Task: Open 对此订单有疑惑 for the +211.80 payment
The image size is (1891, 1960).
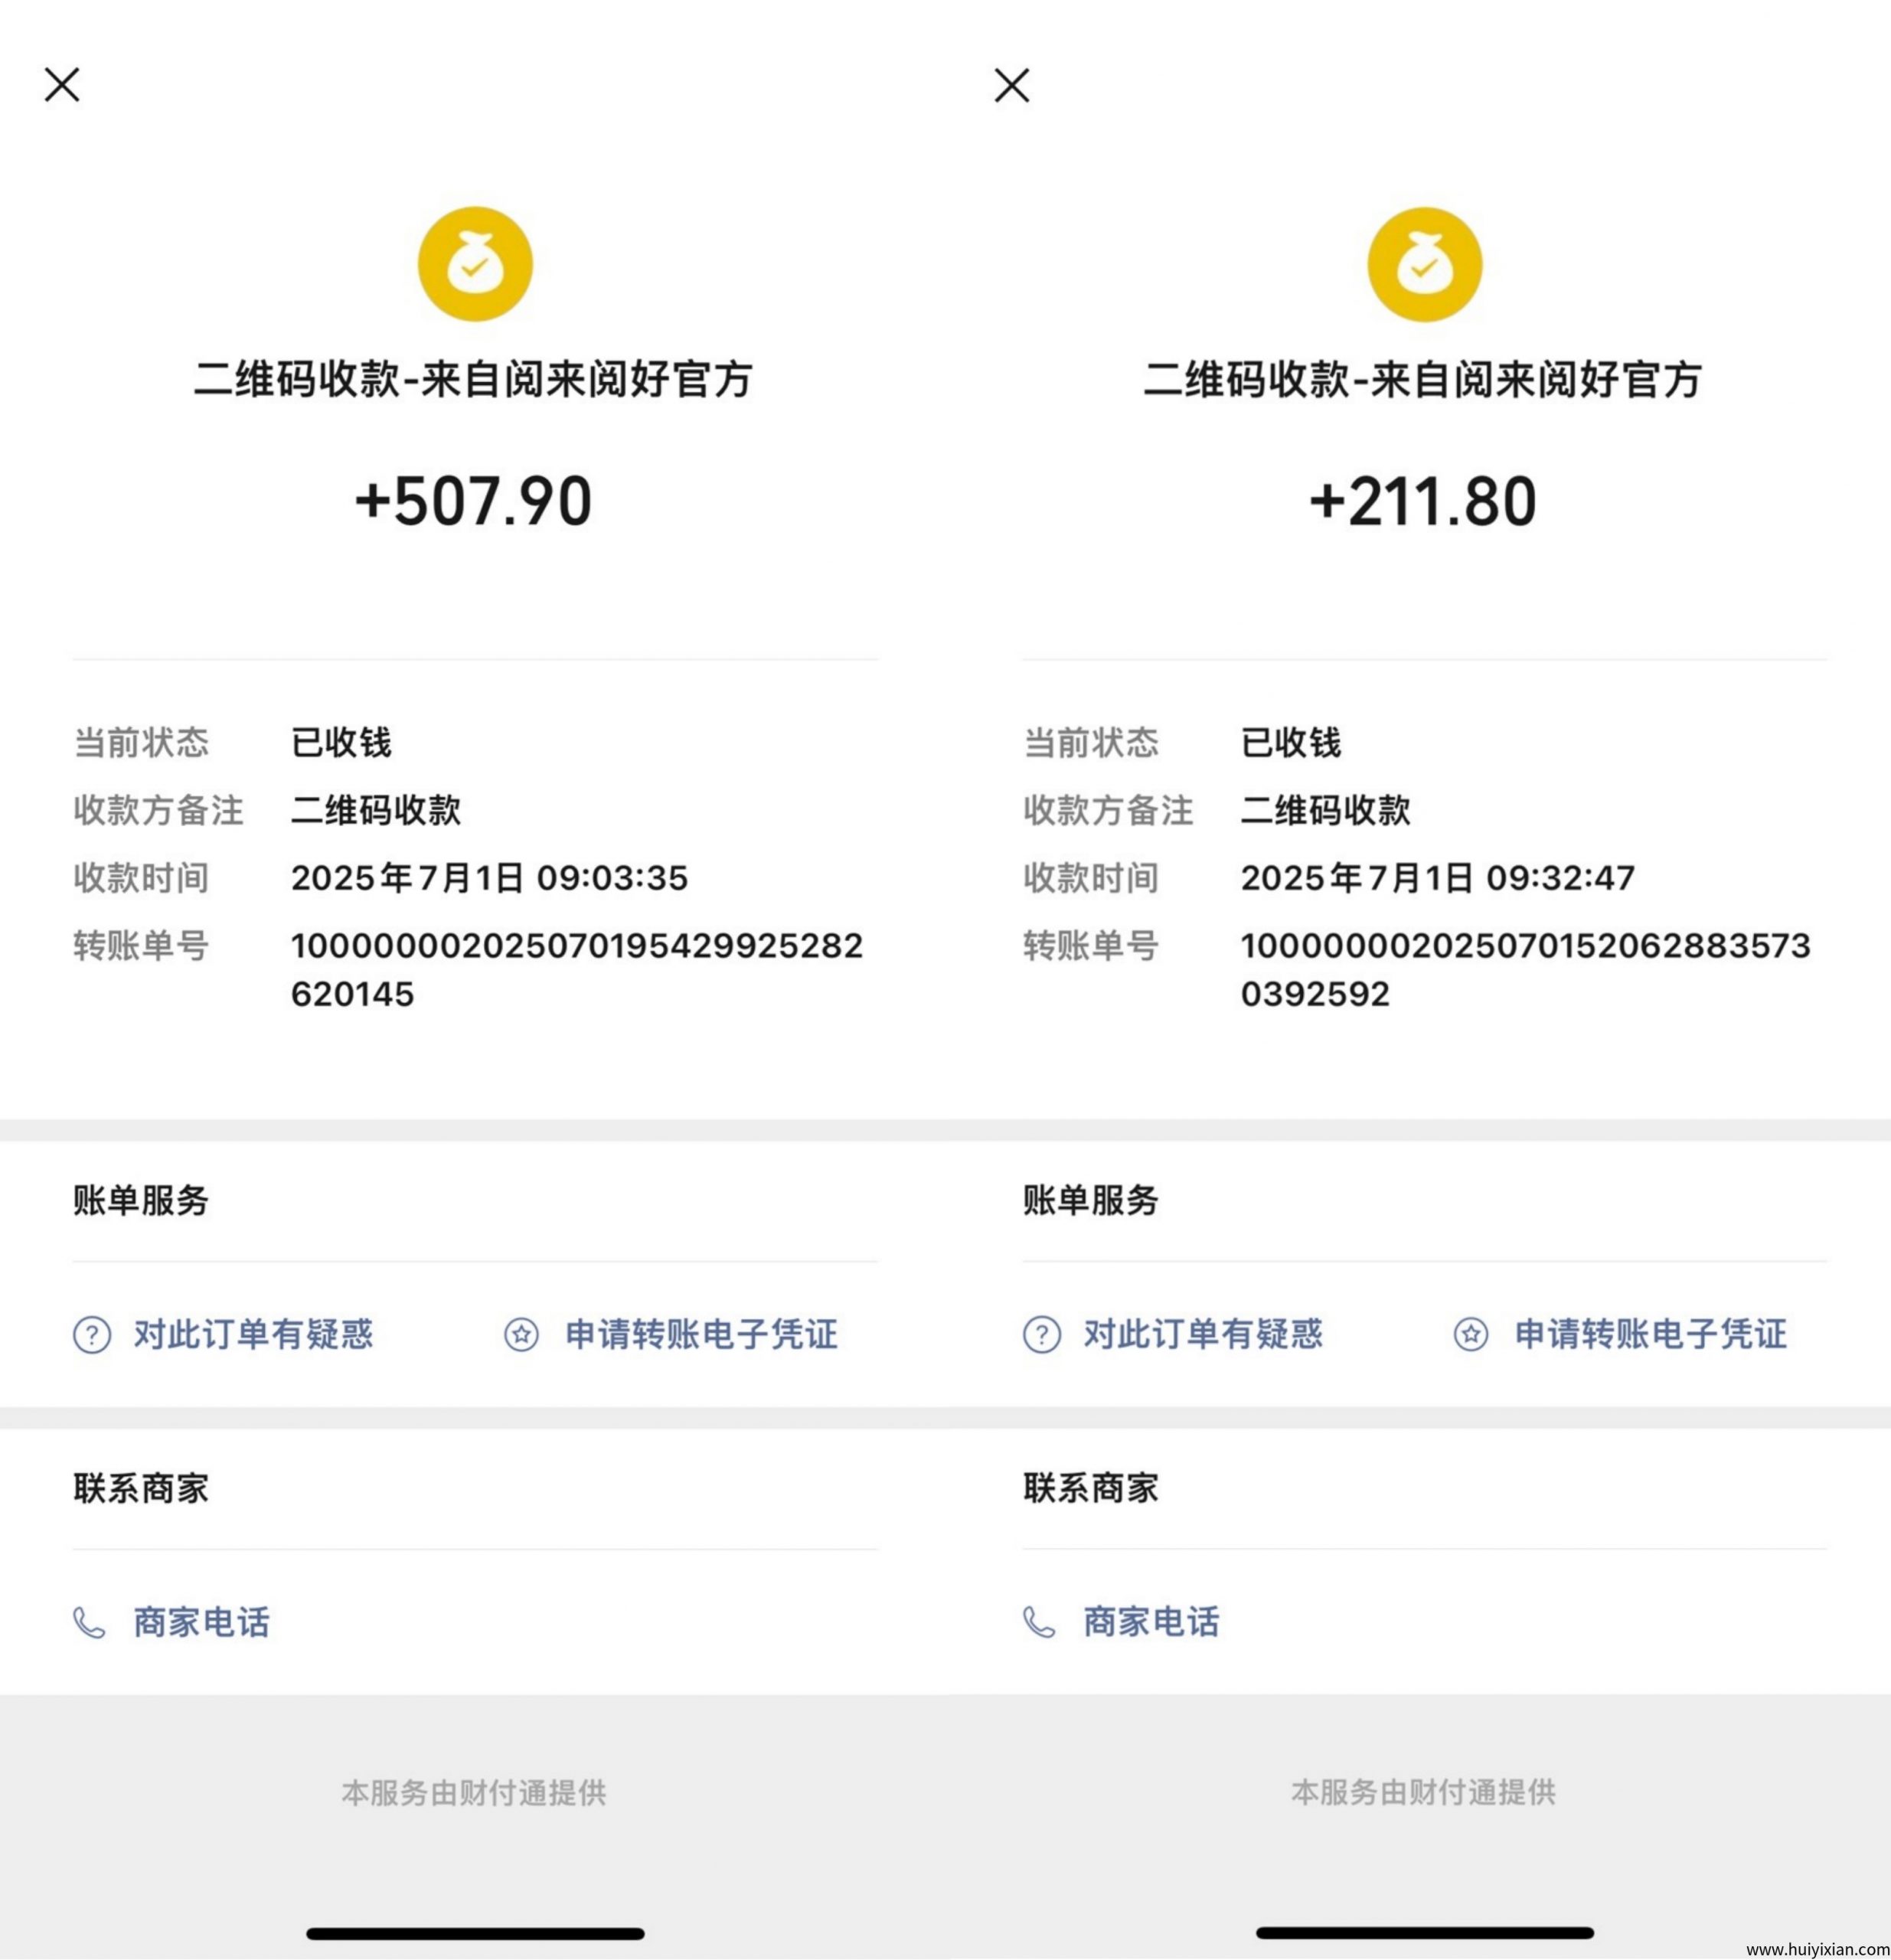Action: (x=1203, y=1334)
